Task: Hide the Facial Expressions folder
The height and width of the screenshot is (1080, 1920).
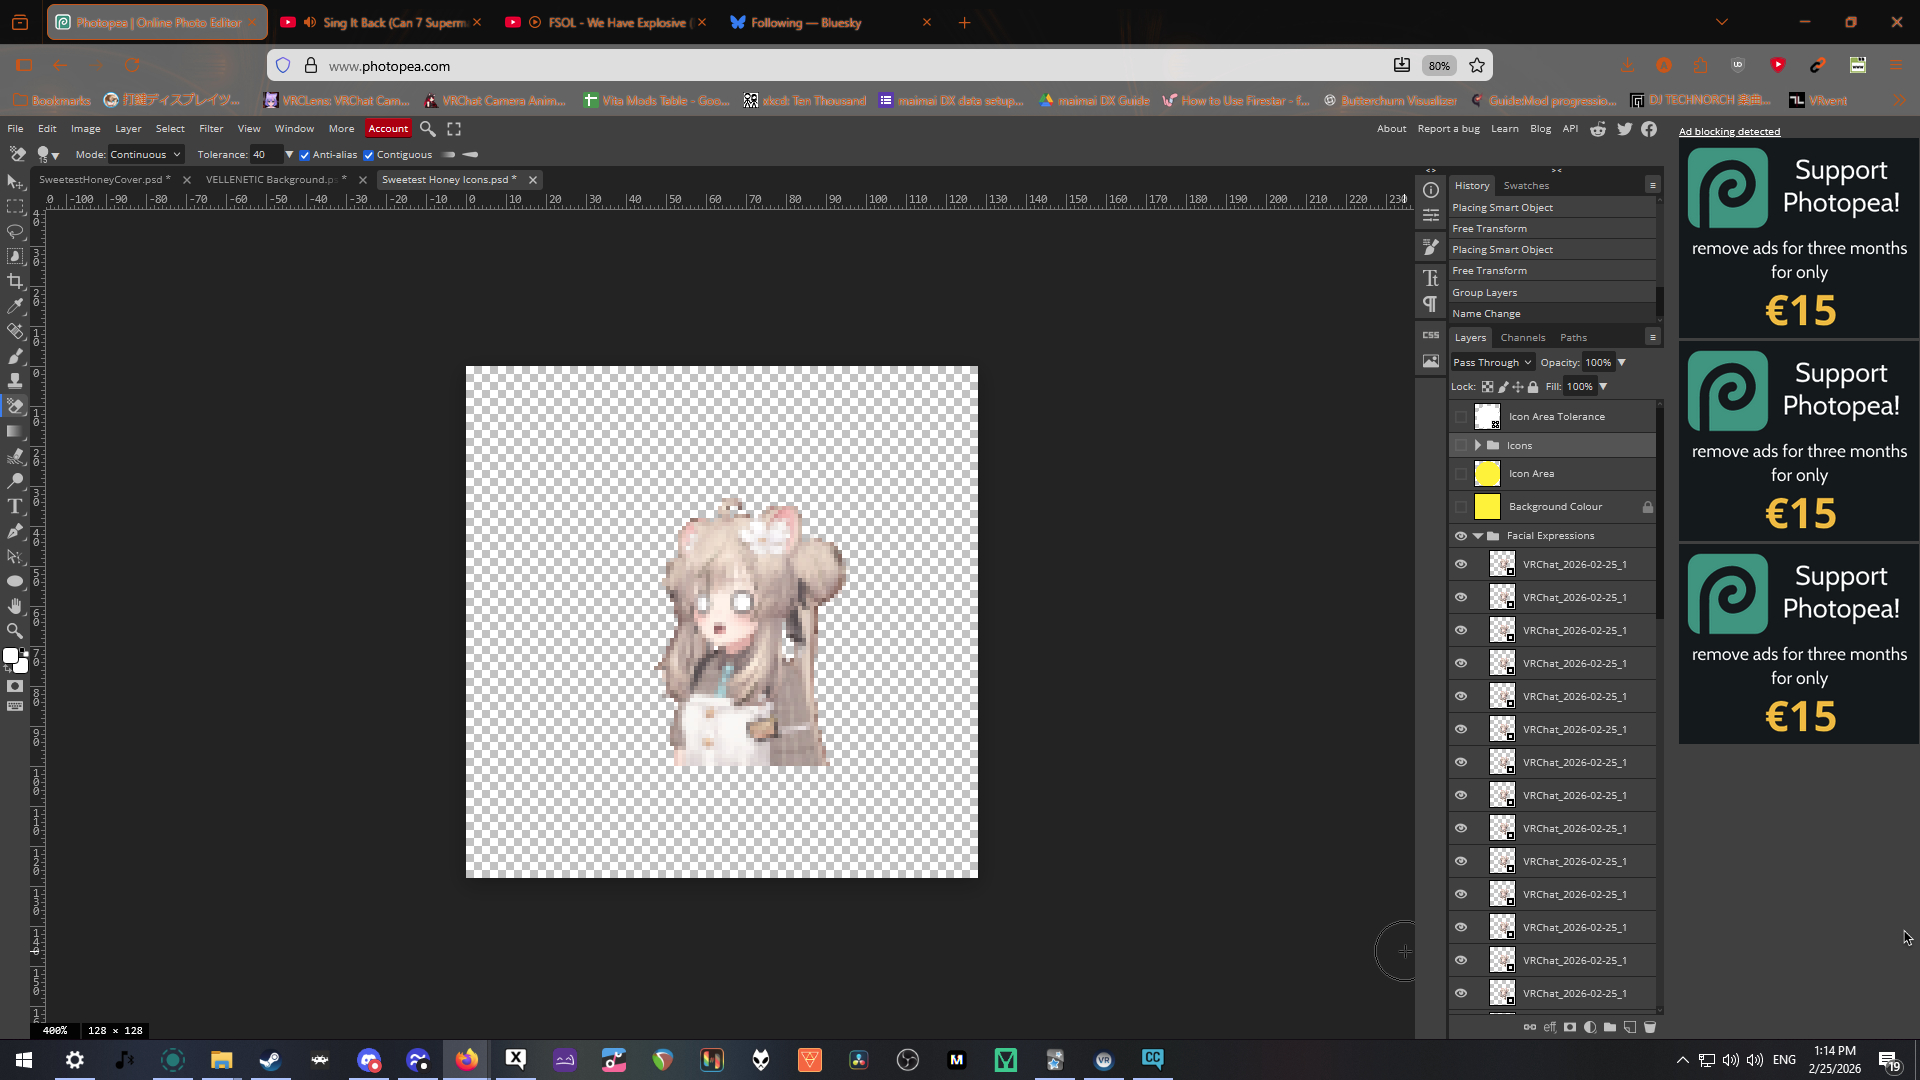Action: [1461, 536]
